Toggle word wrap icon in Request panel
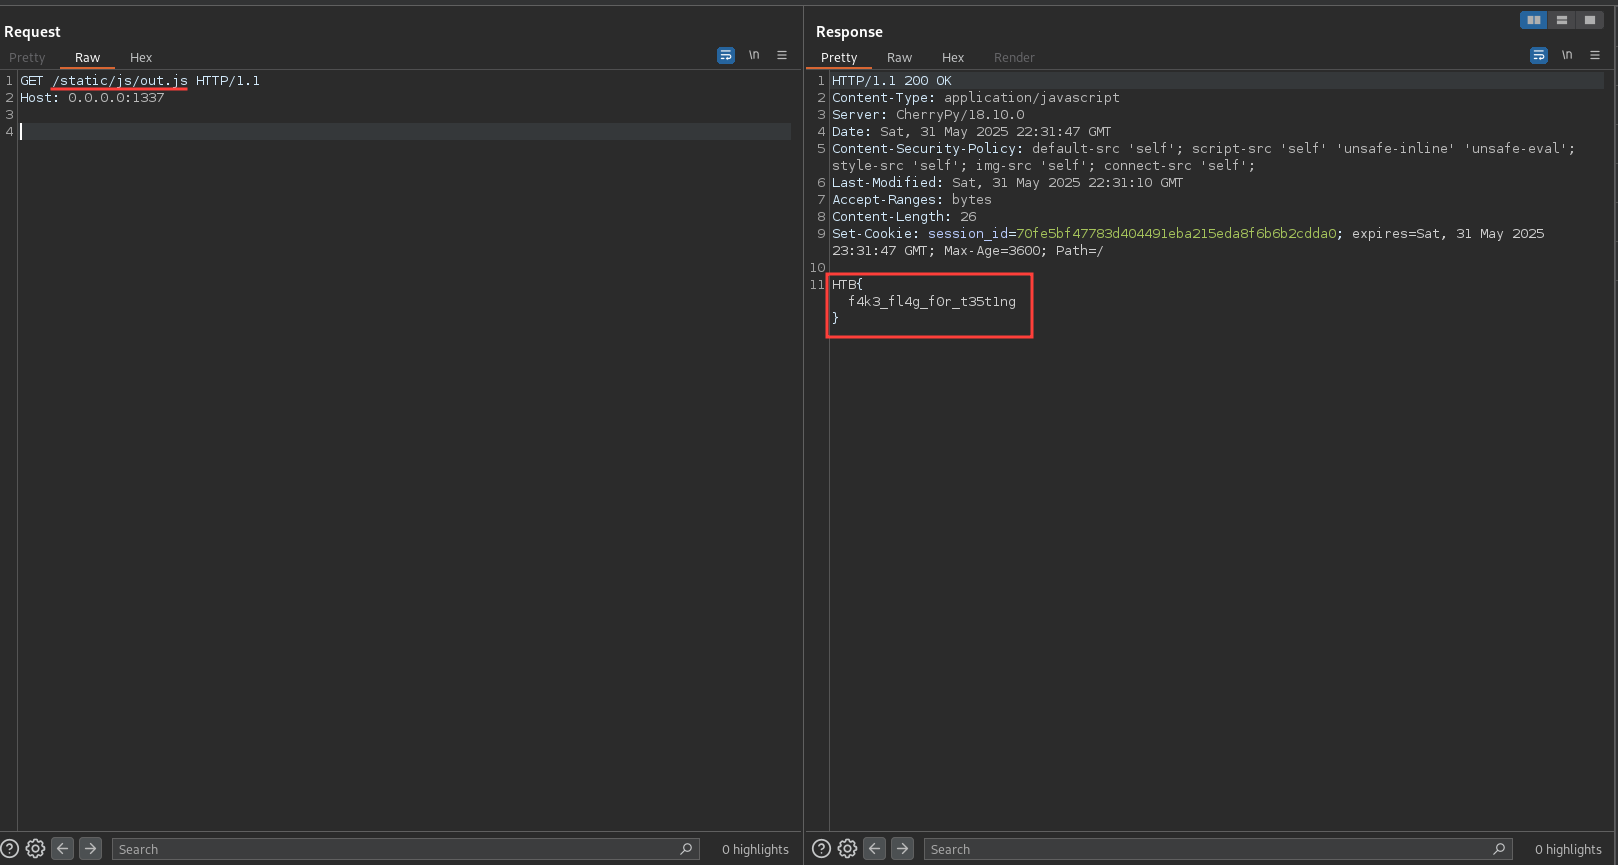 click(x=726, y=56)
